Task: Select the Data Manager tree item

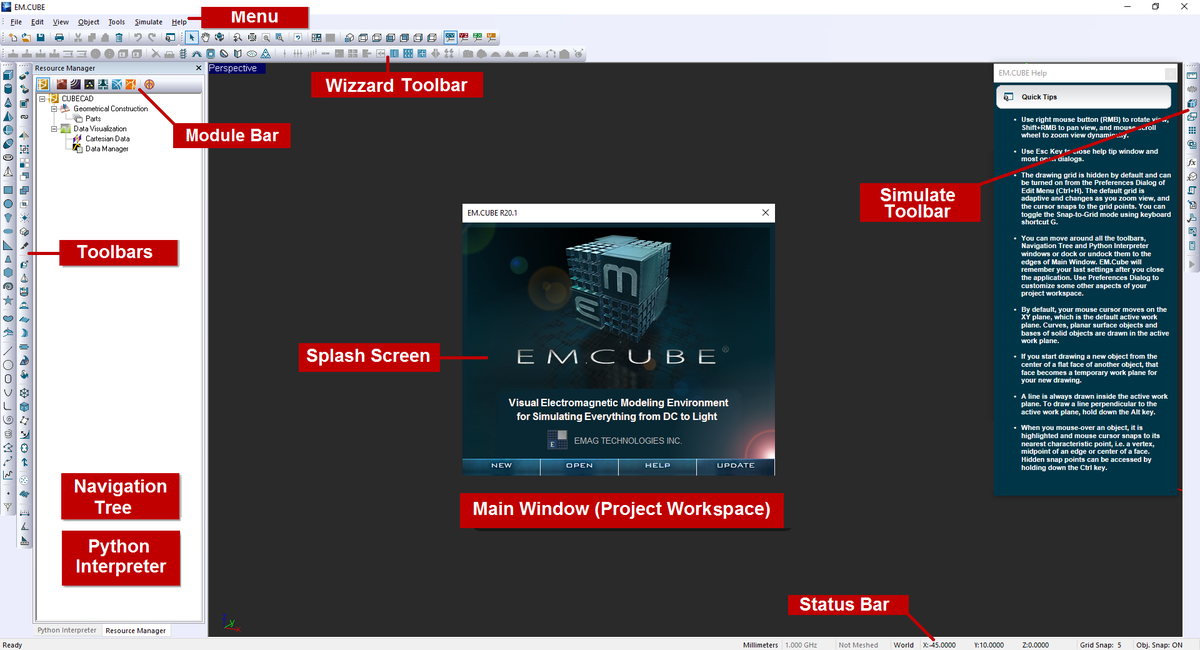Action: pyautogui.click(x=106, y=148)
